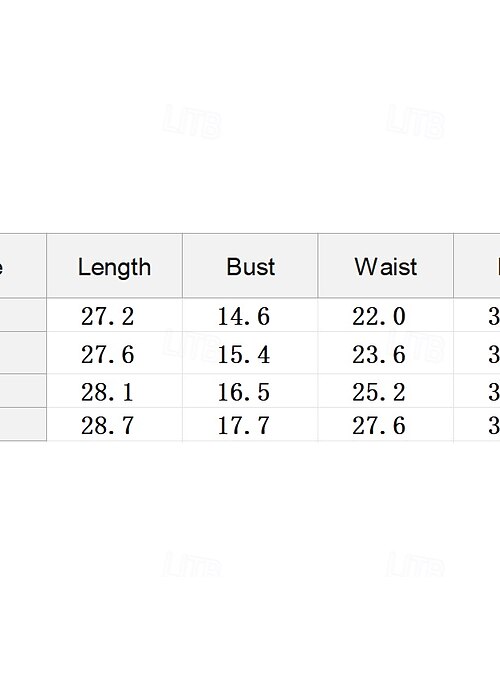Image resolution: width=500 pixels, height=675 pixels.
Task: Click the Length cell showing 28.1
Action: click(x=115, y=390)
